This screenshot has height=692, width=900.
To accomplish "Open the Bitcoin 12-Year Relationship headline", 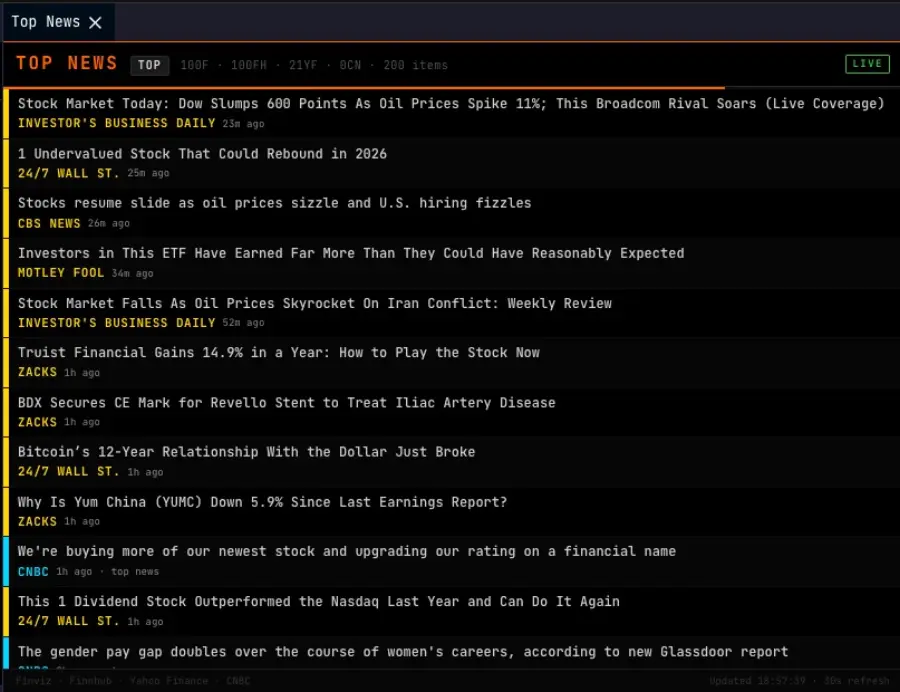I will [245, 452].
